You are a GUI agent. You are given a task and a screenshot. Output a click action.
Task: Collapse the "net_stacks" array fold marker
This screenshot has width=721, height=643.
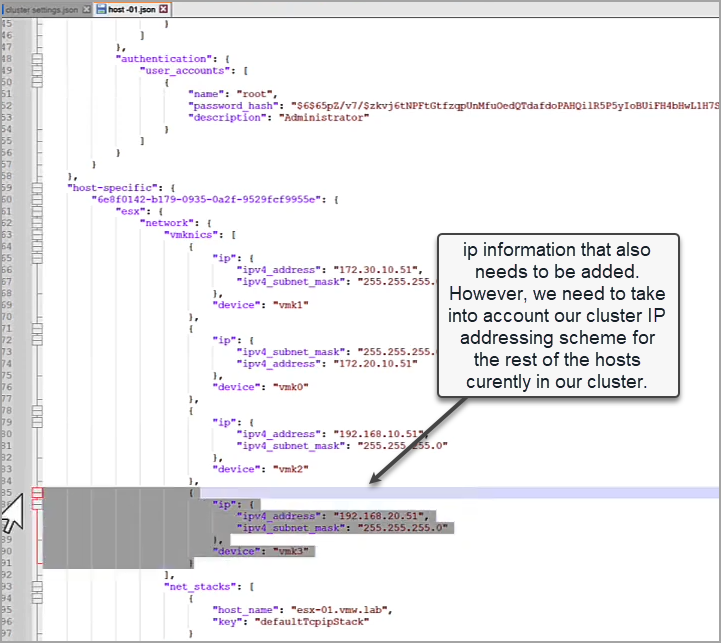click(x=37, y=586)
